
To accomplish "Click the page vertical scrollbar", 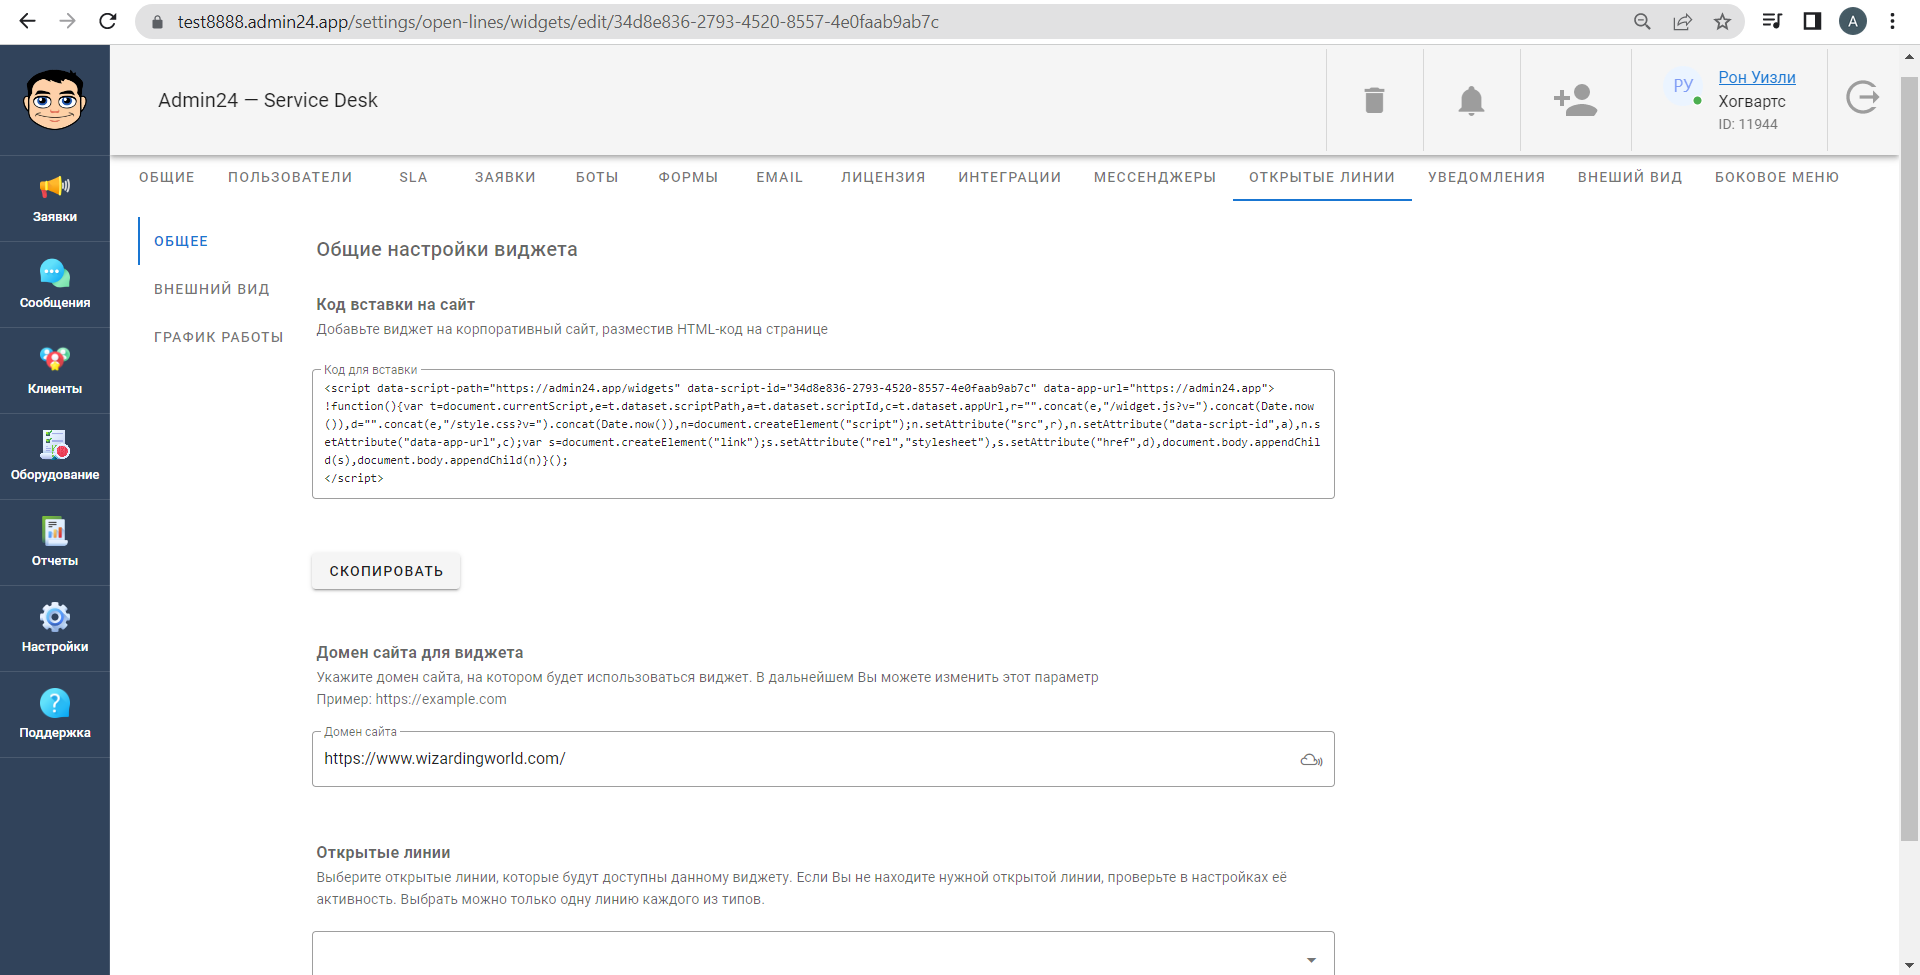I will point(1909,458).
